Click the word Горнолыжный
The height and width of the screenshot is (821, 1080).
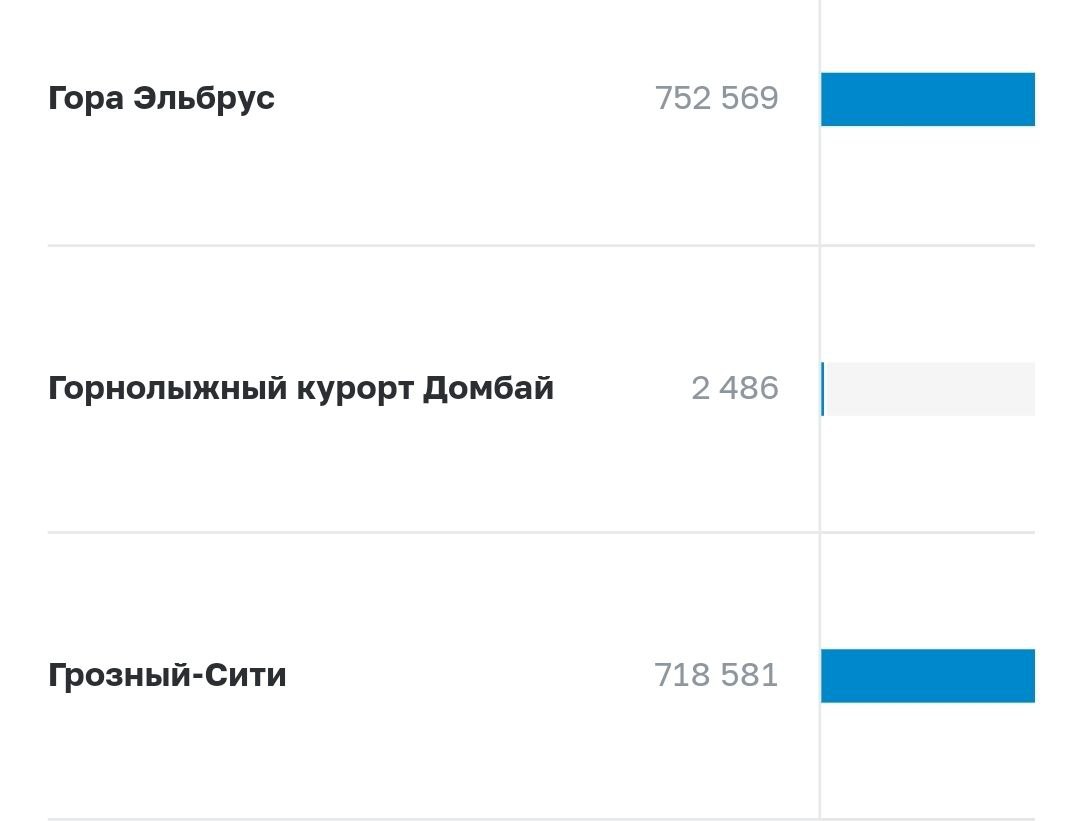(167, 389)
